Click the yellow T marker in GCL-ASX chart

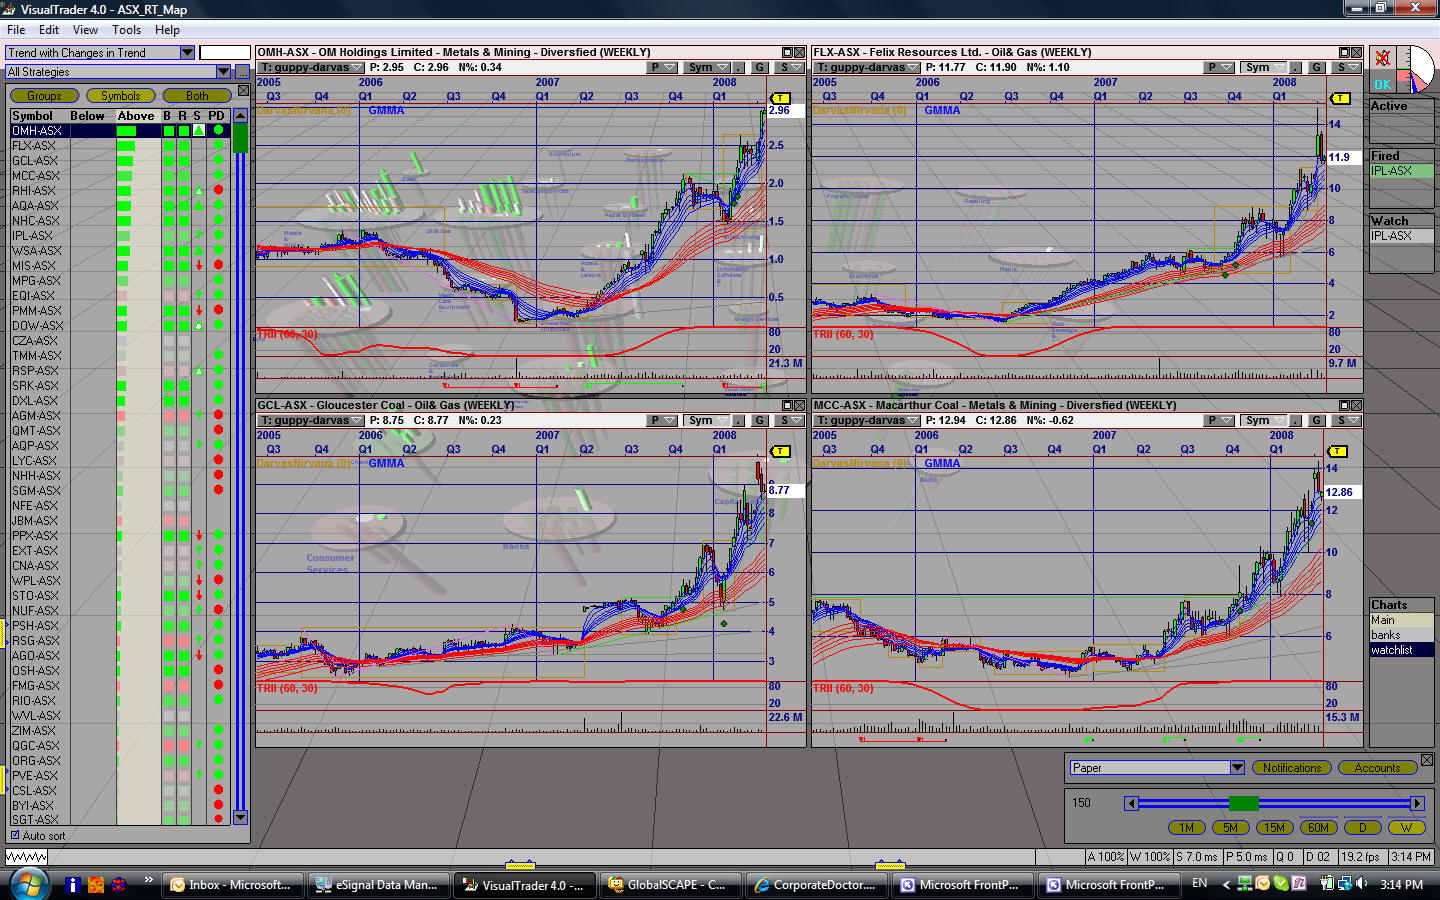(x=781, y=451)
